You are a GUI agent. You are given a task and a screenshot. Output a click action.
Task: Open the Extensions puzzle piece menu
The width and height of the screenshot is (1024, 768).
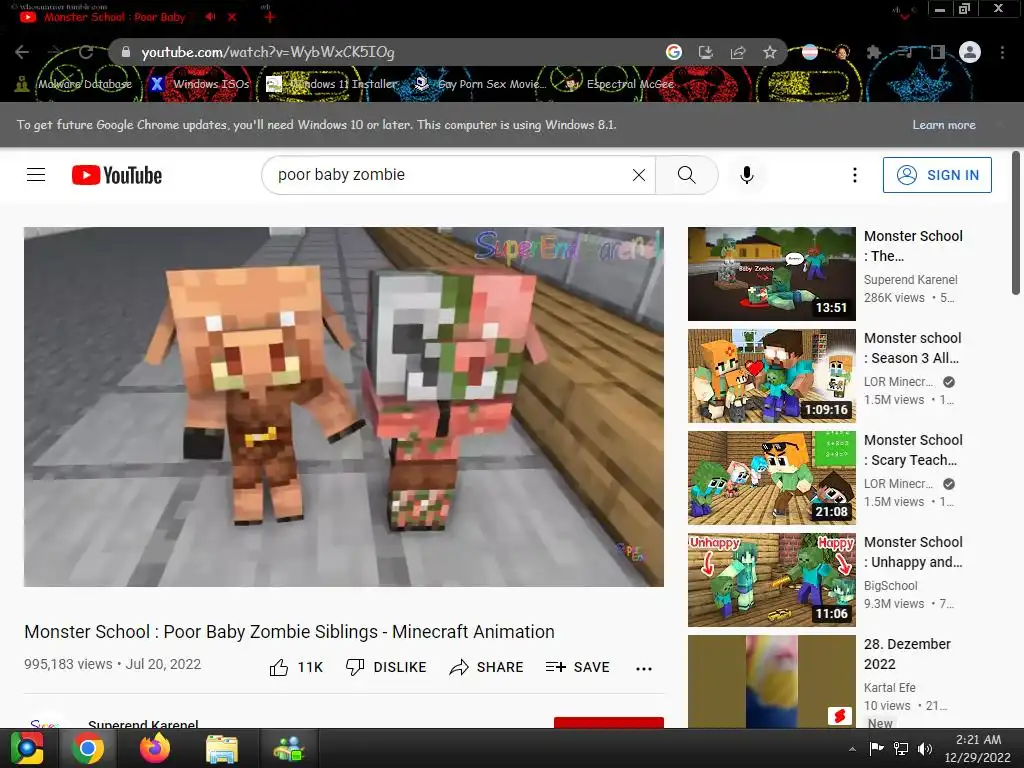coord(874,52)
